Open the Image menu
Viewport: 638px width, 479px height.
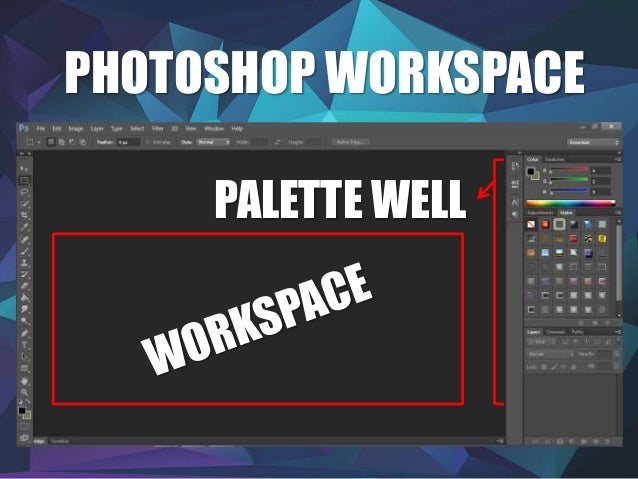pos(76,128)
